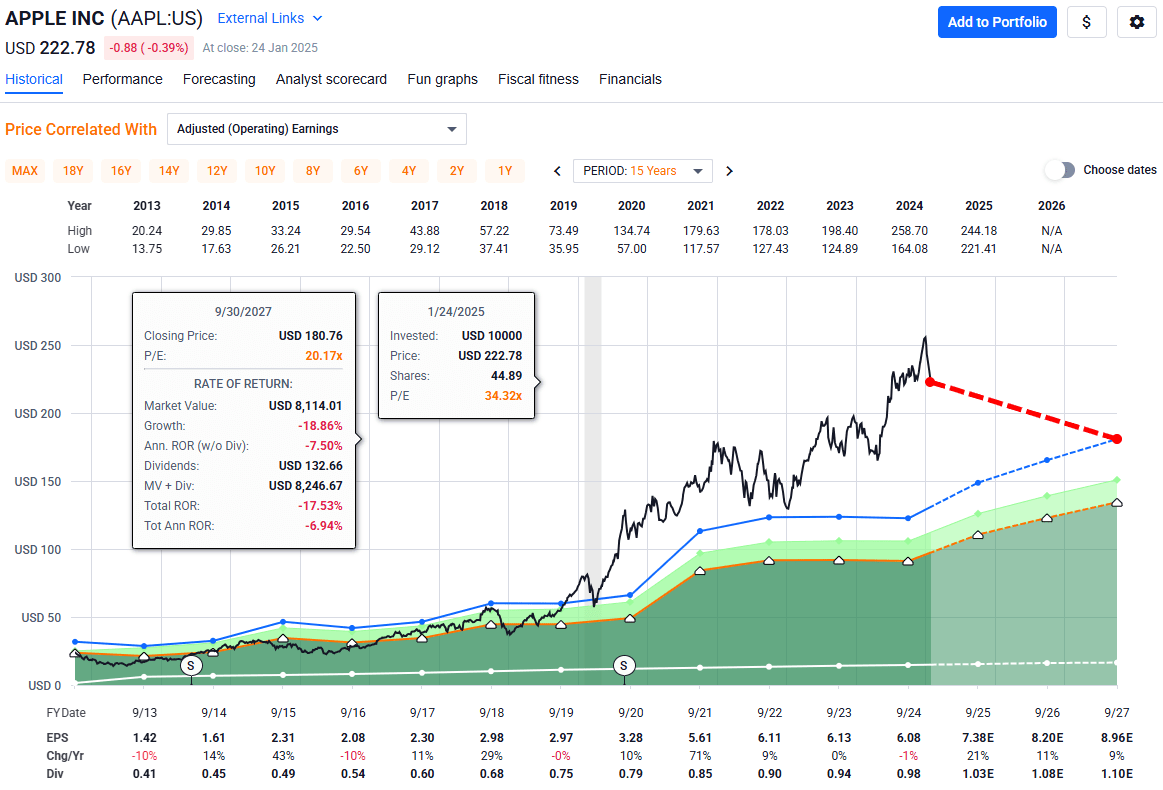Click the 9/30/2027 rate of return tooltip
This screenshot has height=790, width=1163.
243,420
